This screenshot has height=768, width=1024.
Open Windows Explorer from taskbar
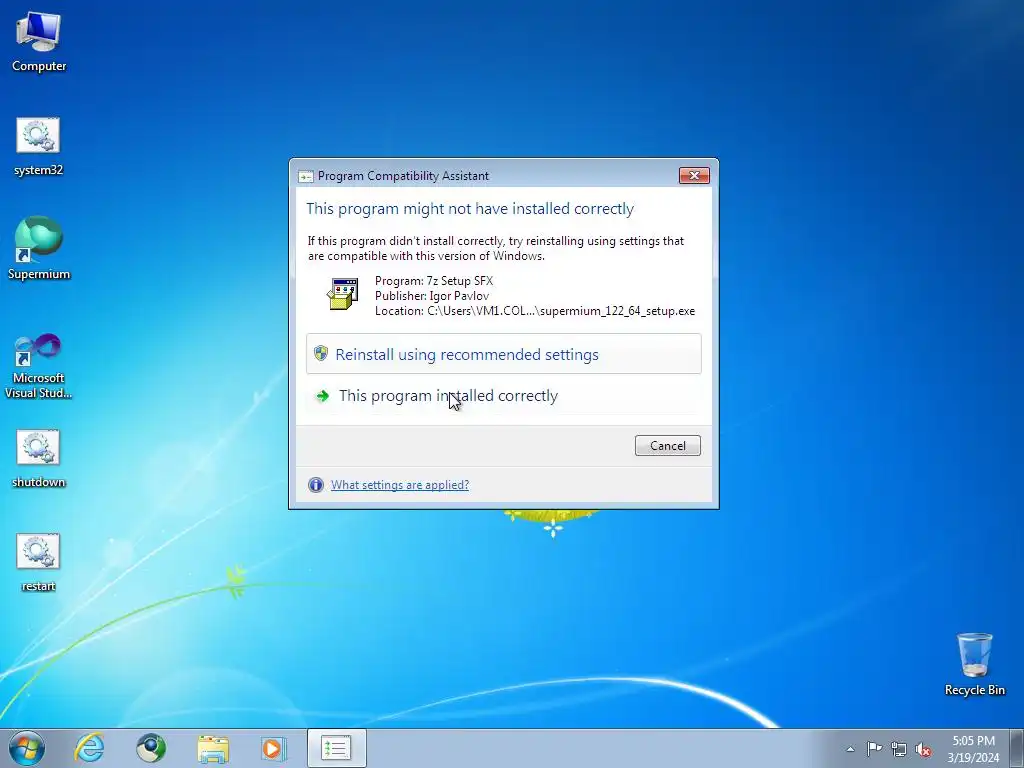[x=213, y=748]
